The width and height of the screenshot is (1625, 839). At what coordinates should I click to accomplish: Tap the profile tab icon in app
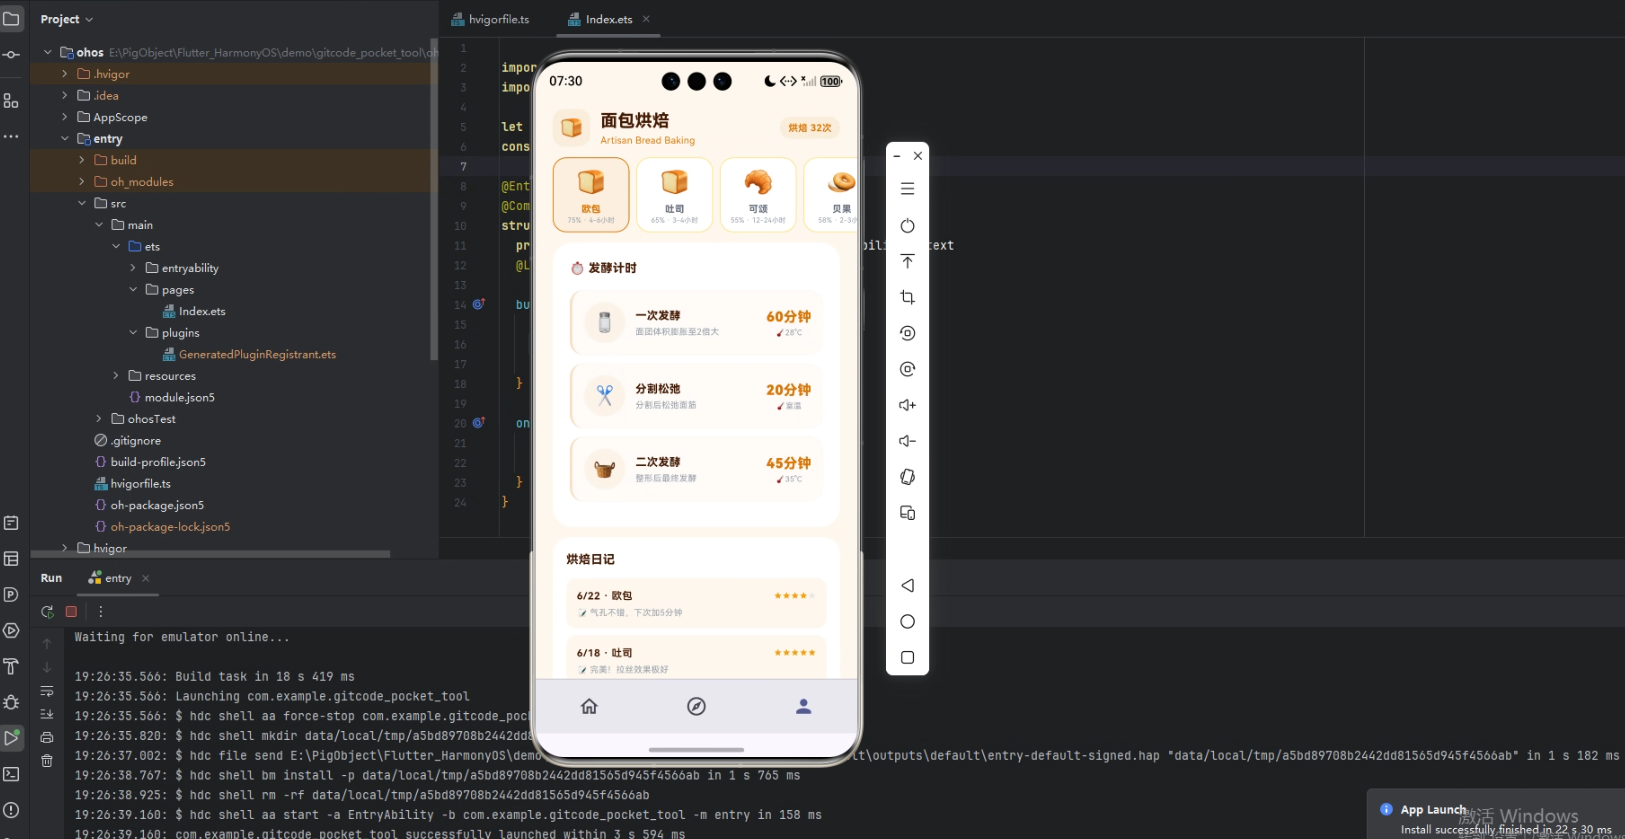[x=803, y=706]
